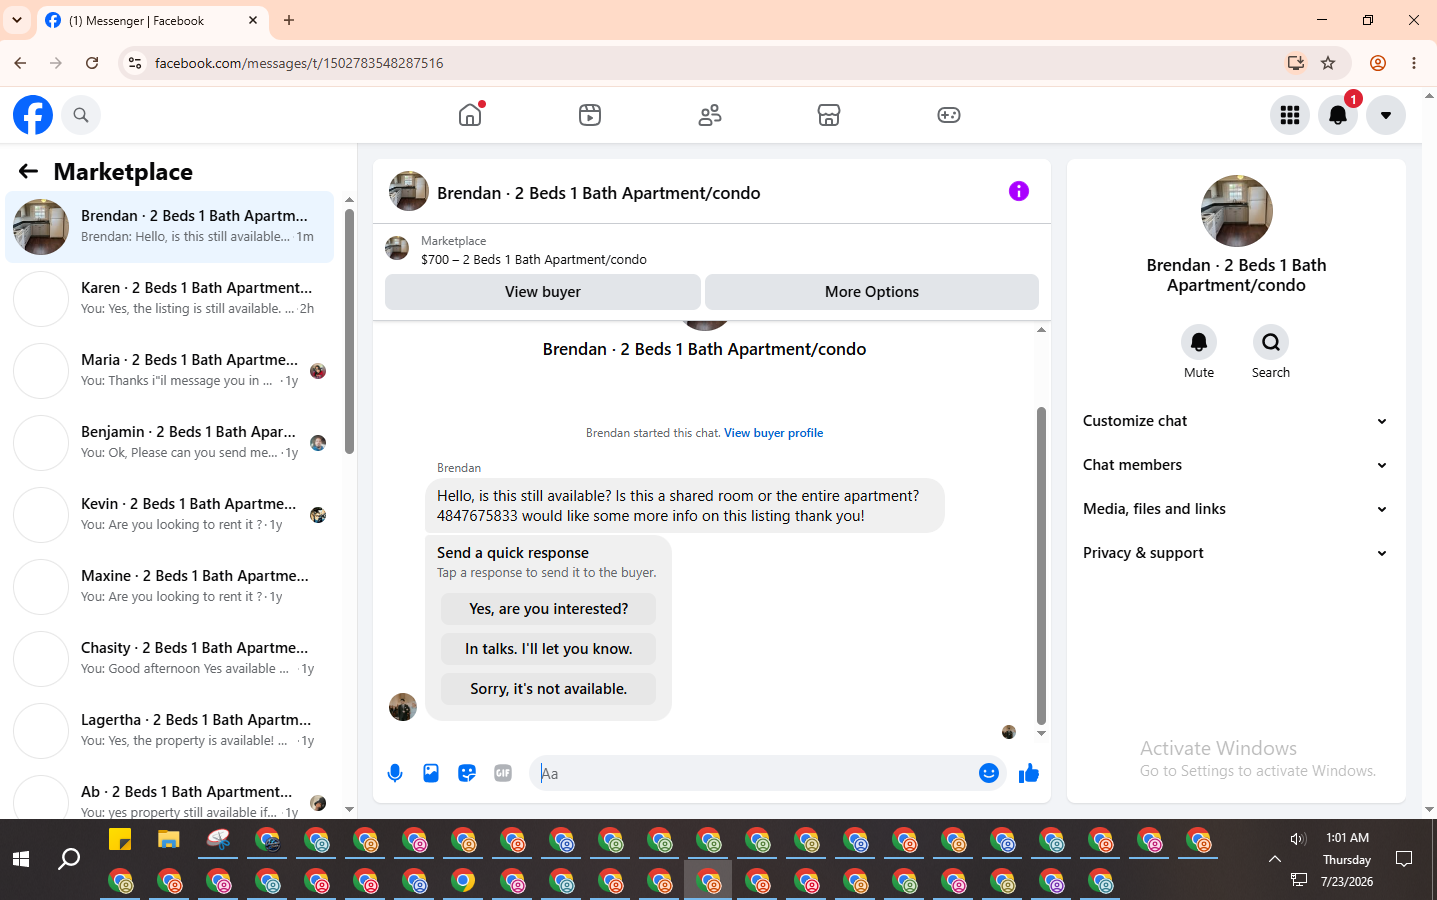Go back with the browser back arrow
Image resolution: width=1437 pixels, height=900 pixels.
20,63
